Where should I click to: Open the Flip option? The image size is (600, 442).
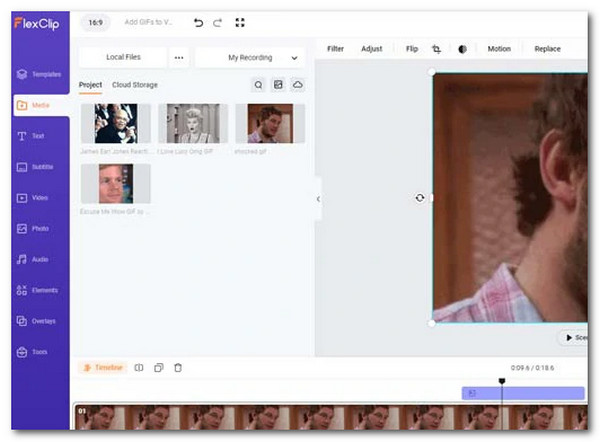412,49
